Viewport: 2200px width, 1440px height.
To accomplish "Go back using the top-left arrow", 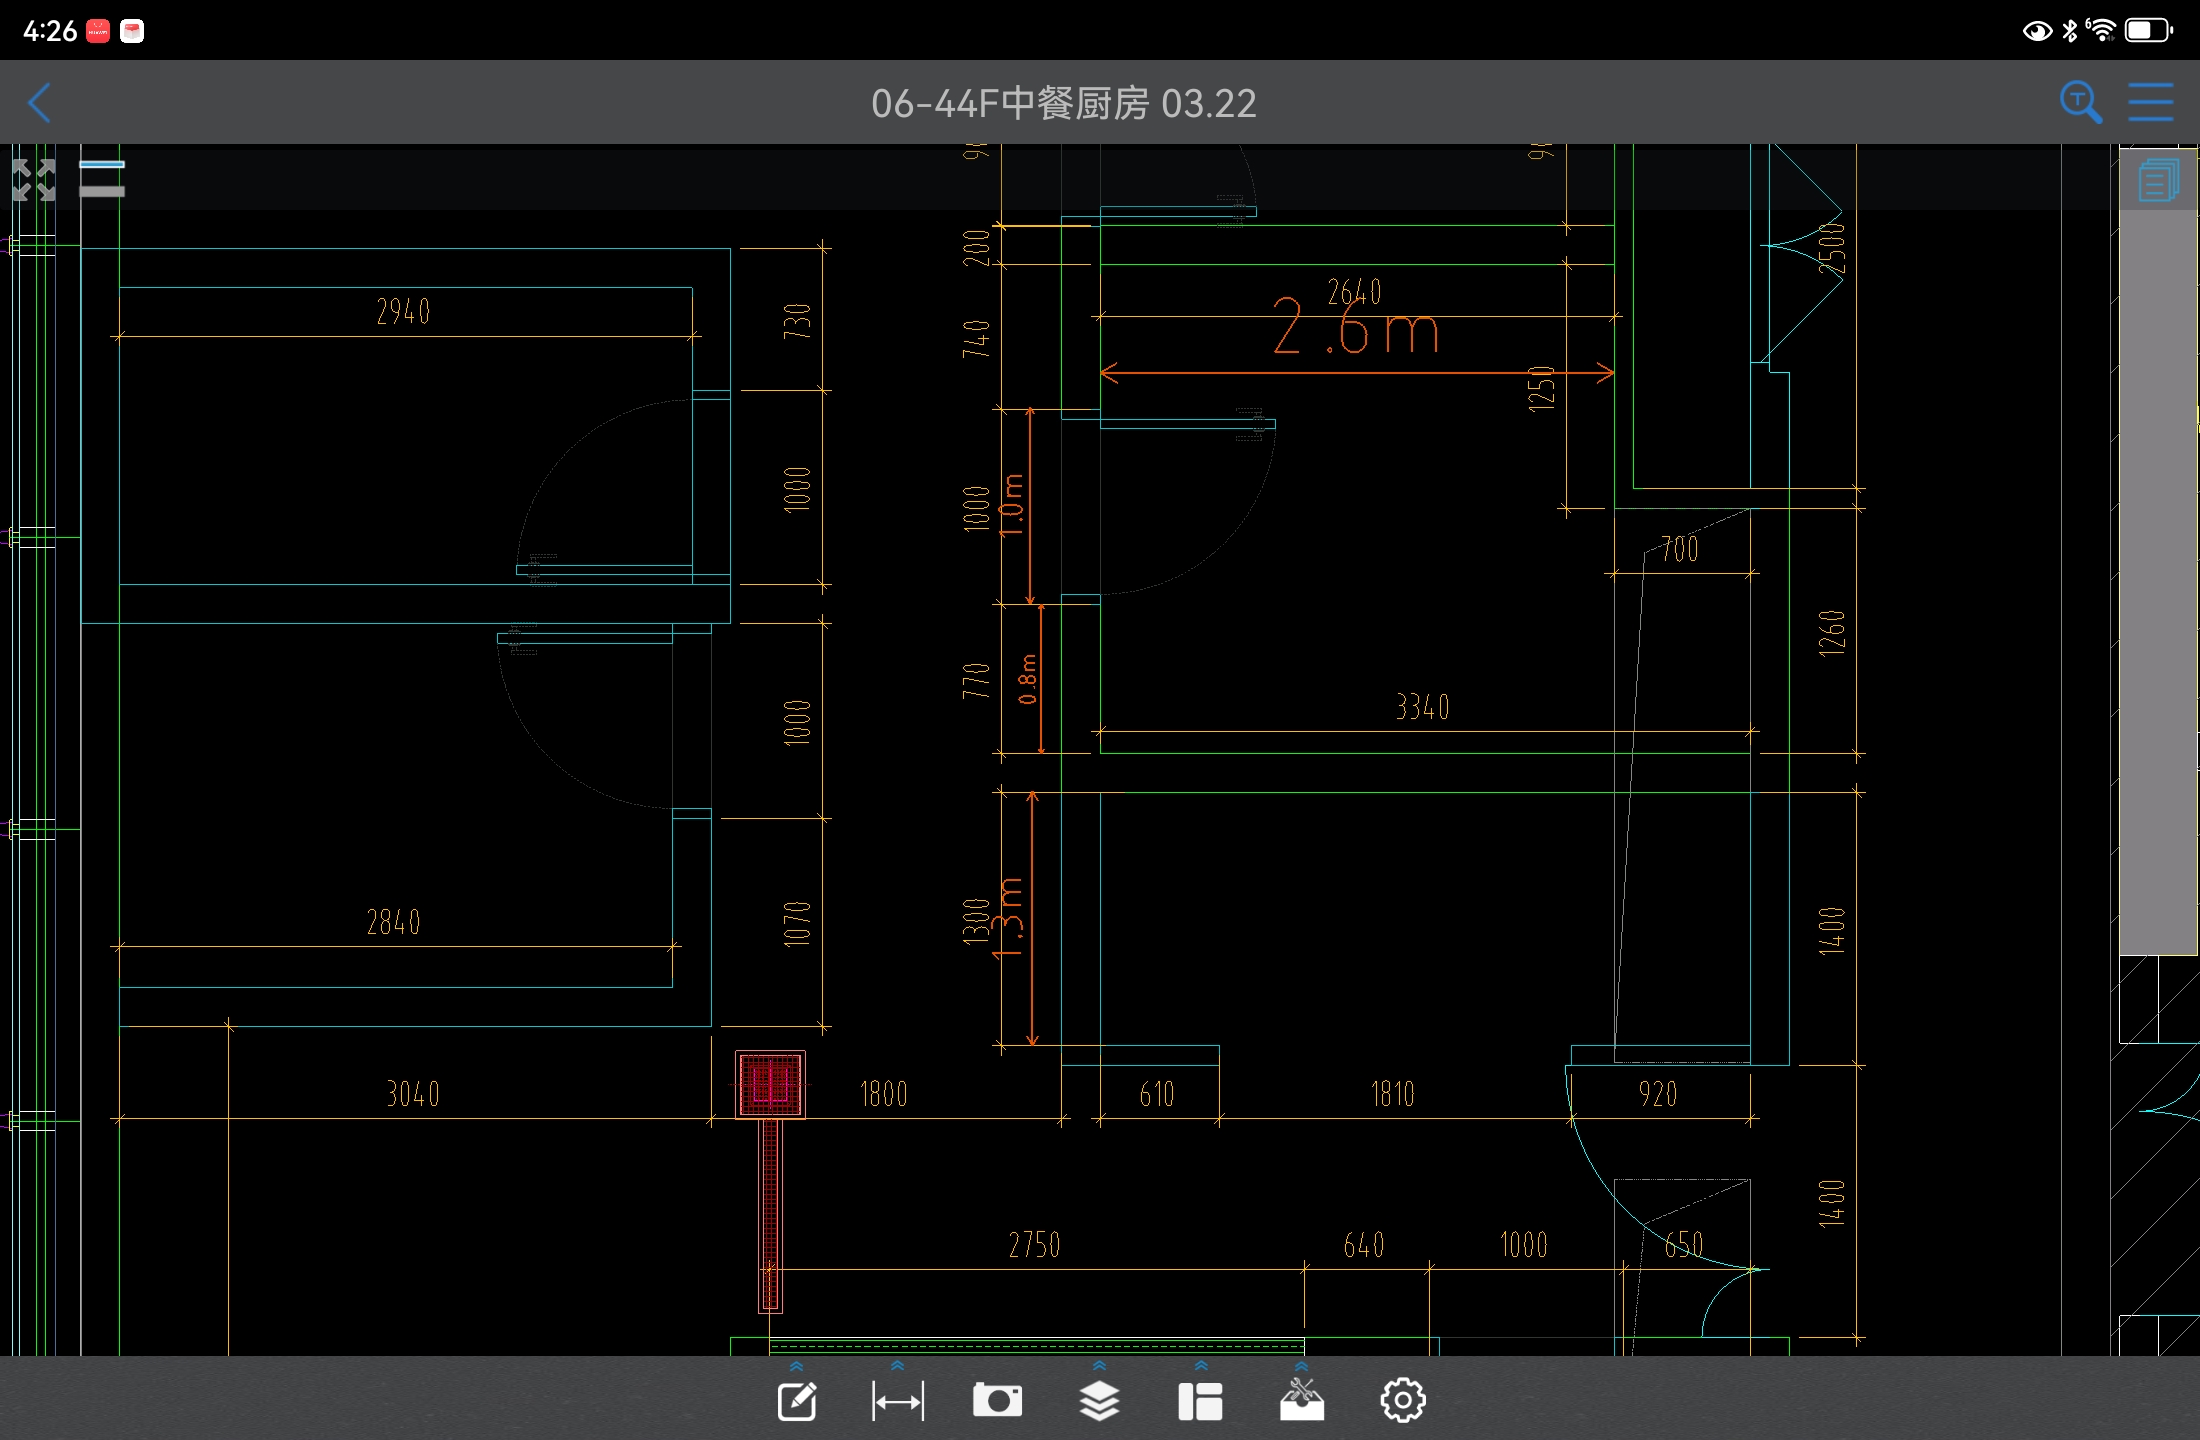I will pyautogui.click(x=40, y=102).
